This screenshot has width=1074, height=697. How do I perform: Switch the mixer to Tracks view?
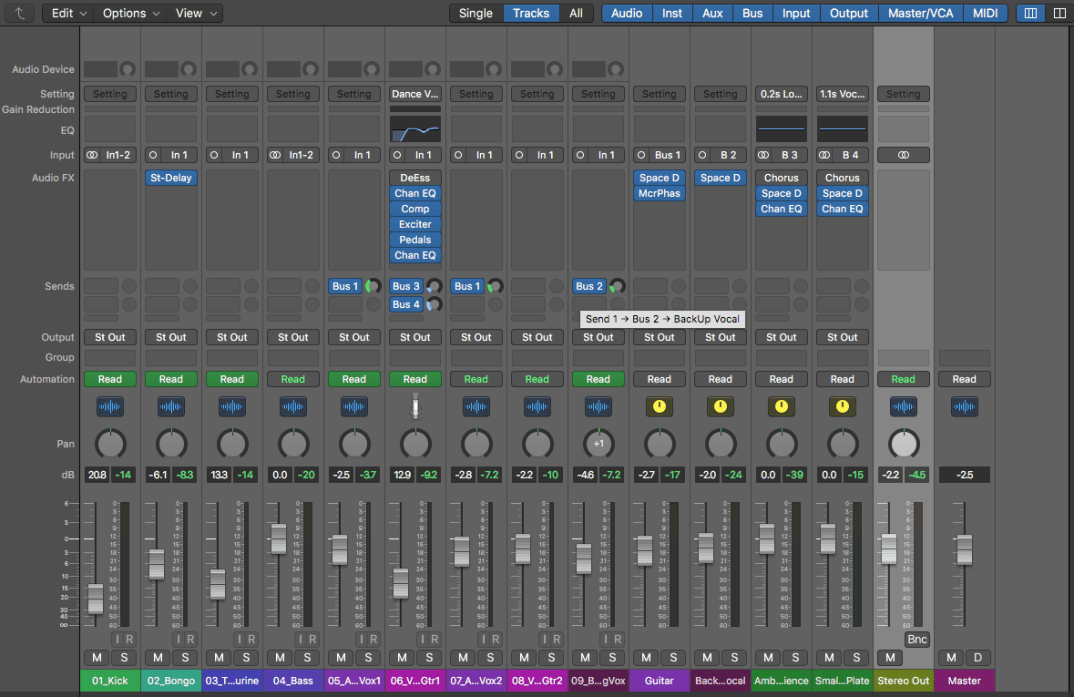click(x=531, y=13)
